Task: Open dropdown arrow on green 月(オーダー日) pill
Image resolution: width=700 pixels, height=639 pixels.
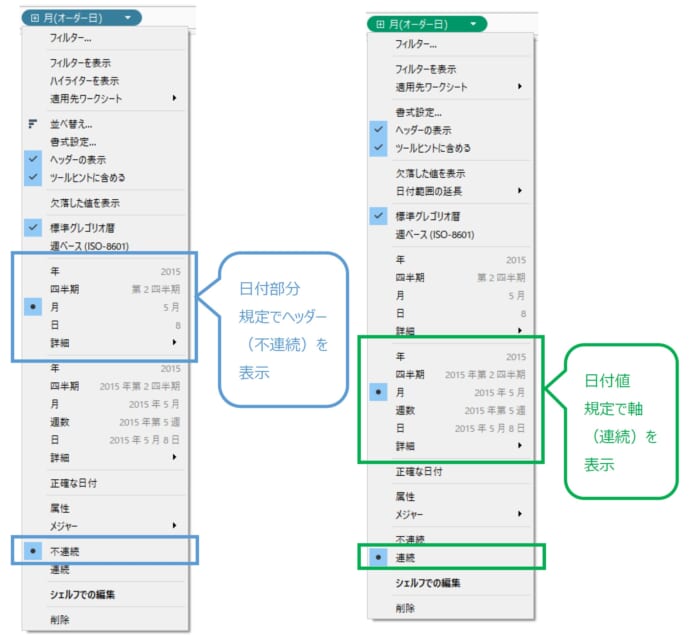Action: 473,24
